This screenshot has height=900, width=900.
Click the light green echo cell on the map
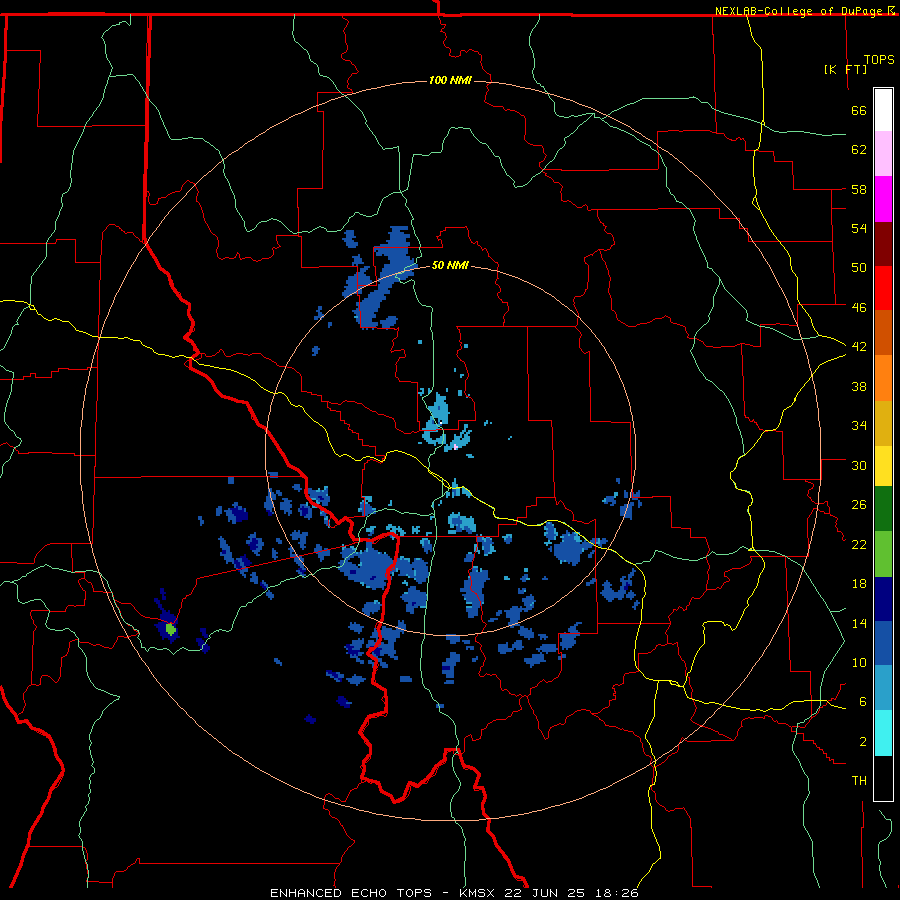(170, 629)
